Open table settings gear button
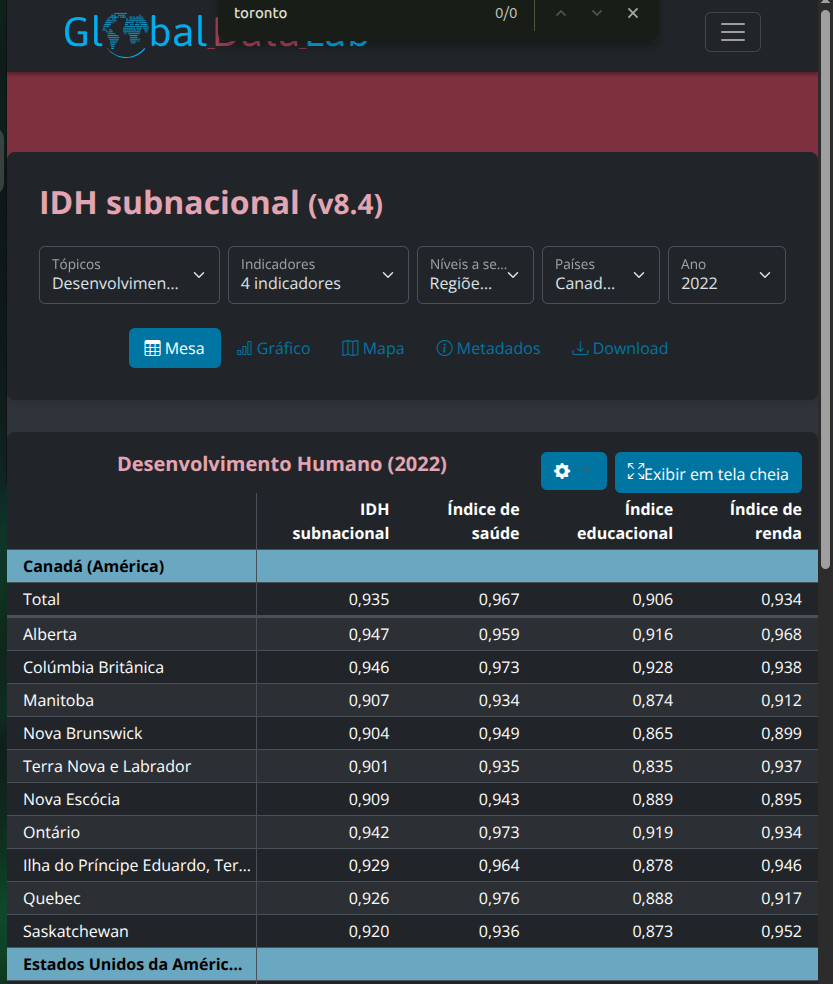Viewport: 833px width, 984px height. 573,472
